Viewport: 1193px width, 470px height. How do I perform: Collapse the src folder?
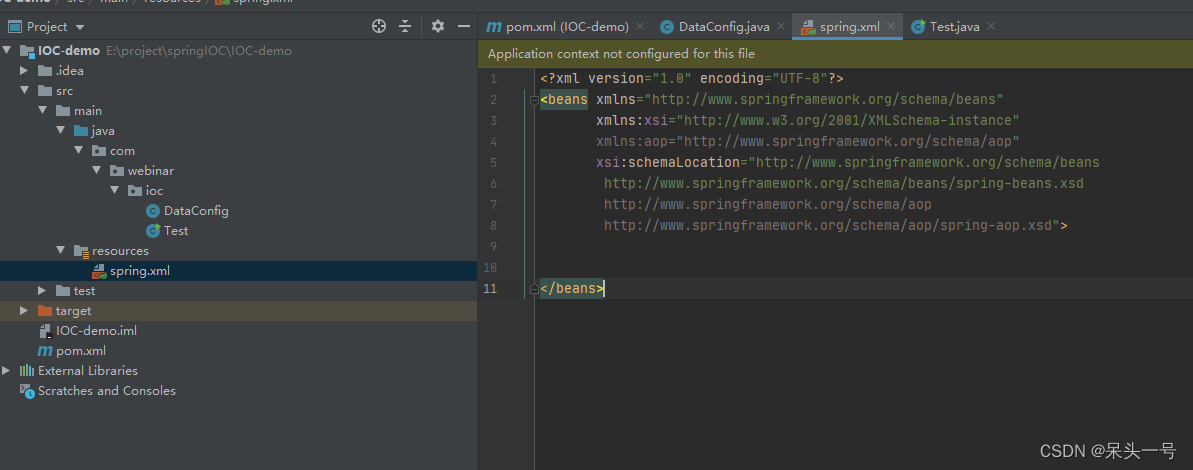point(24,91)
